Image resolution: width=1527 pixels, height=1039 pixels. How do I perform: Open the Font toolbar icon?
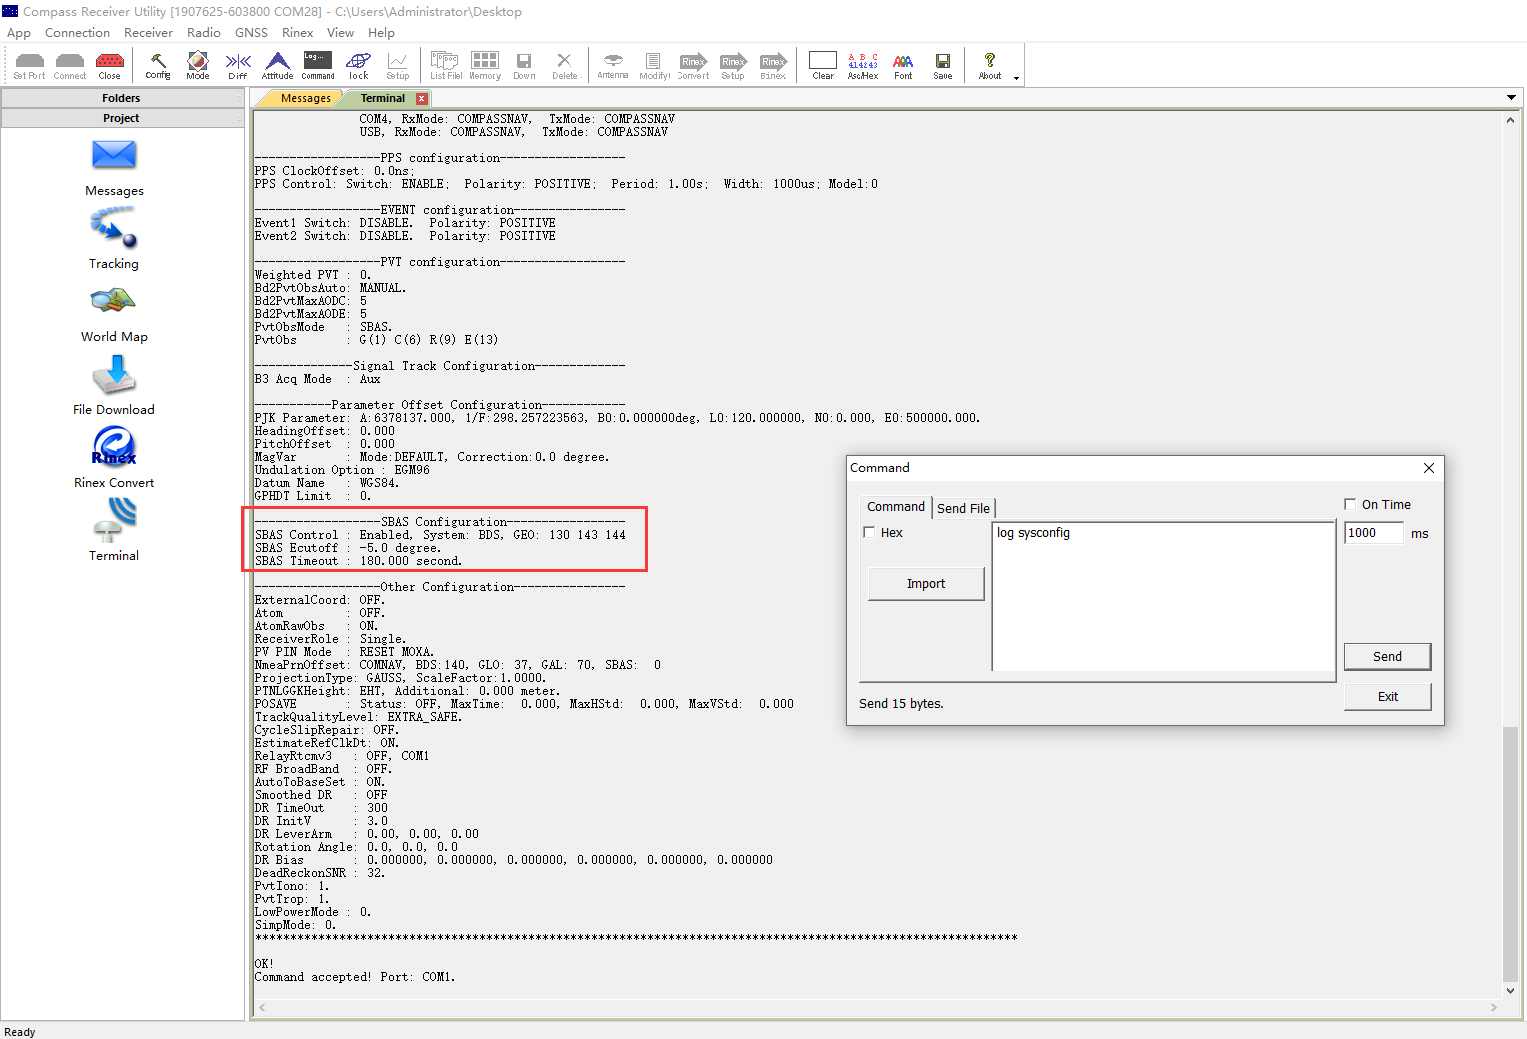pyautogui.click(x=903, y=66)
